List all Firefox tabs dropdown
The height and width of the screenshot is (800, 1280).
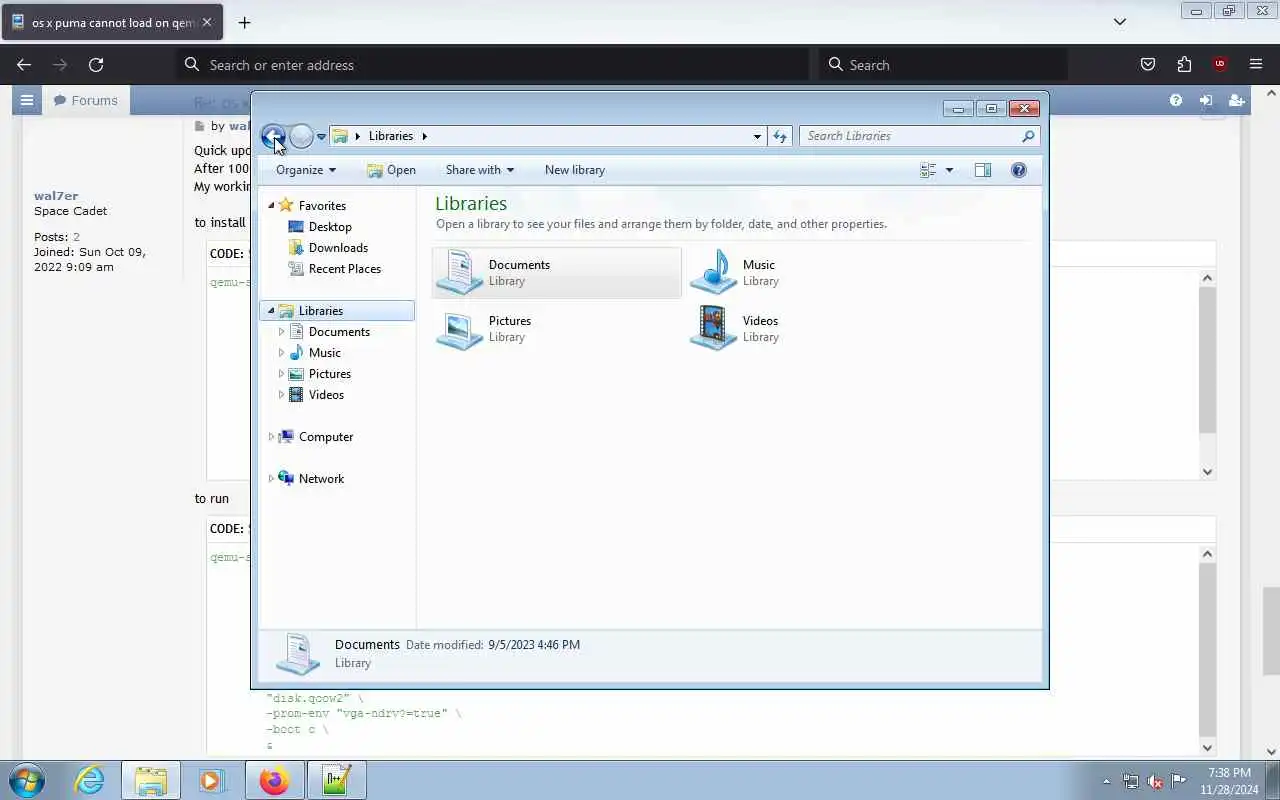pos(1120,22)
